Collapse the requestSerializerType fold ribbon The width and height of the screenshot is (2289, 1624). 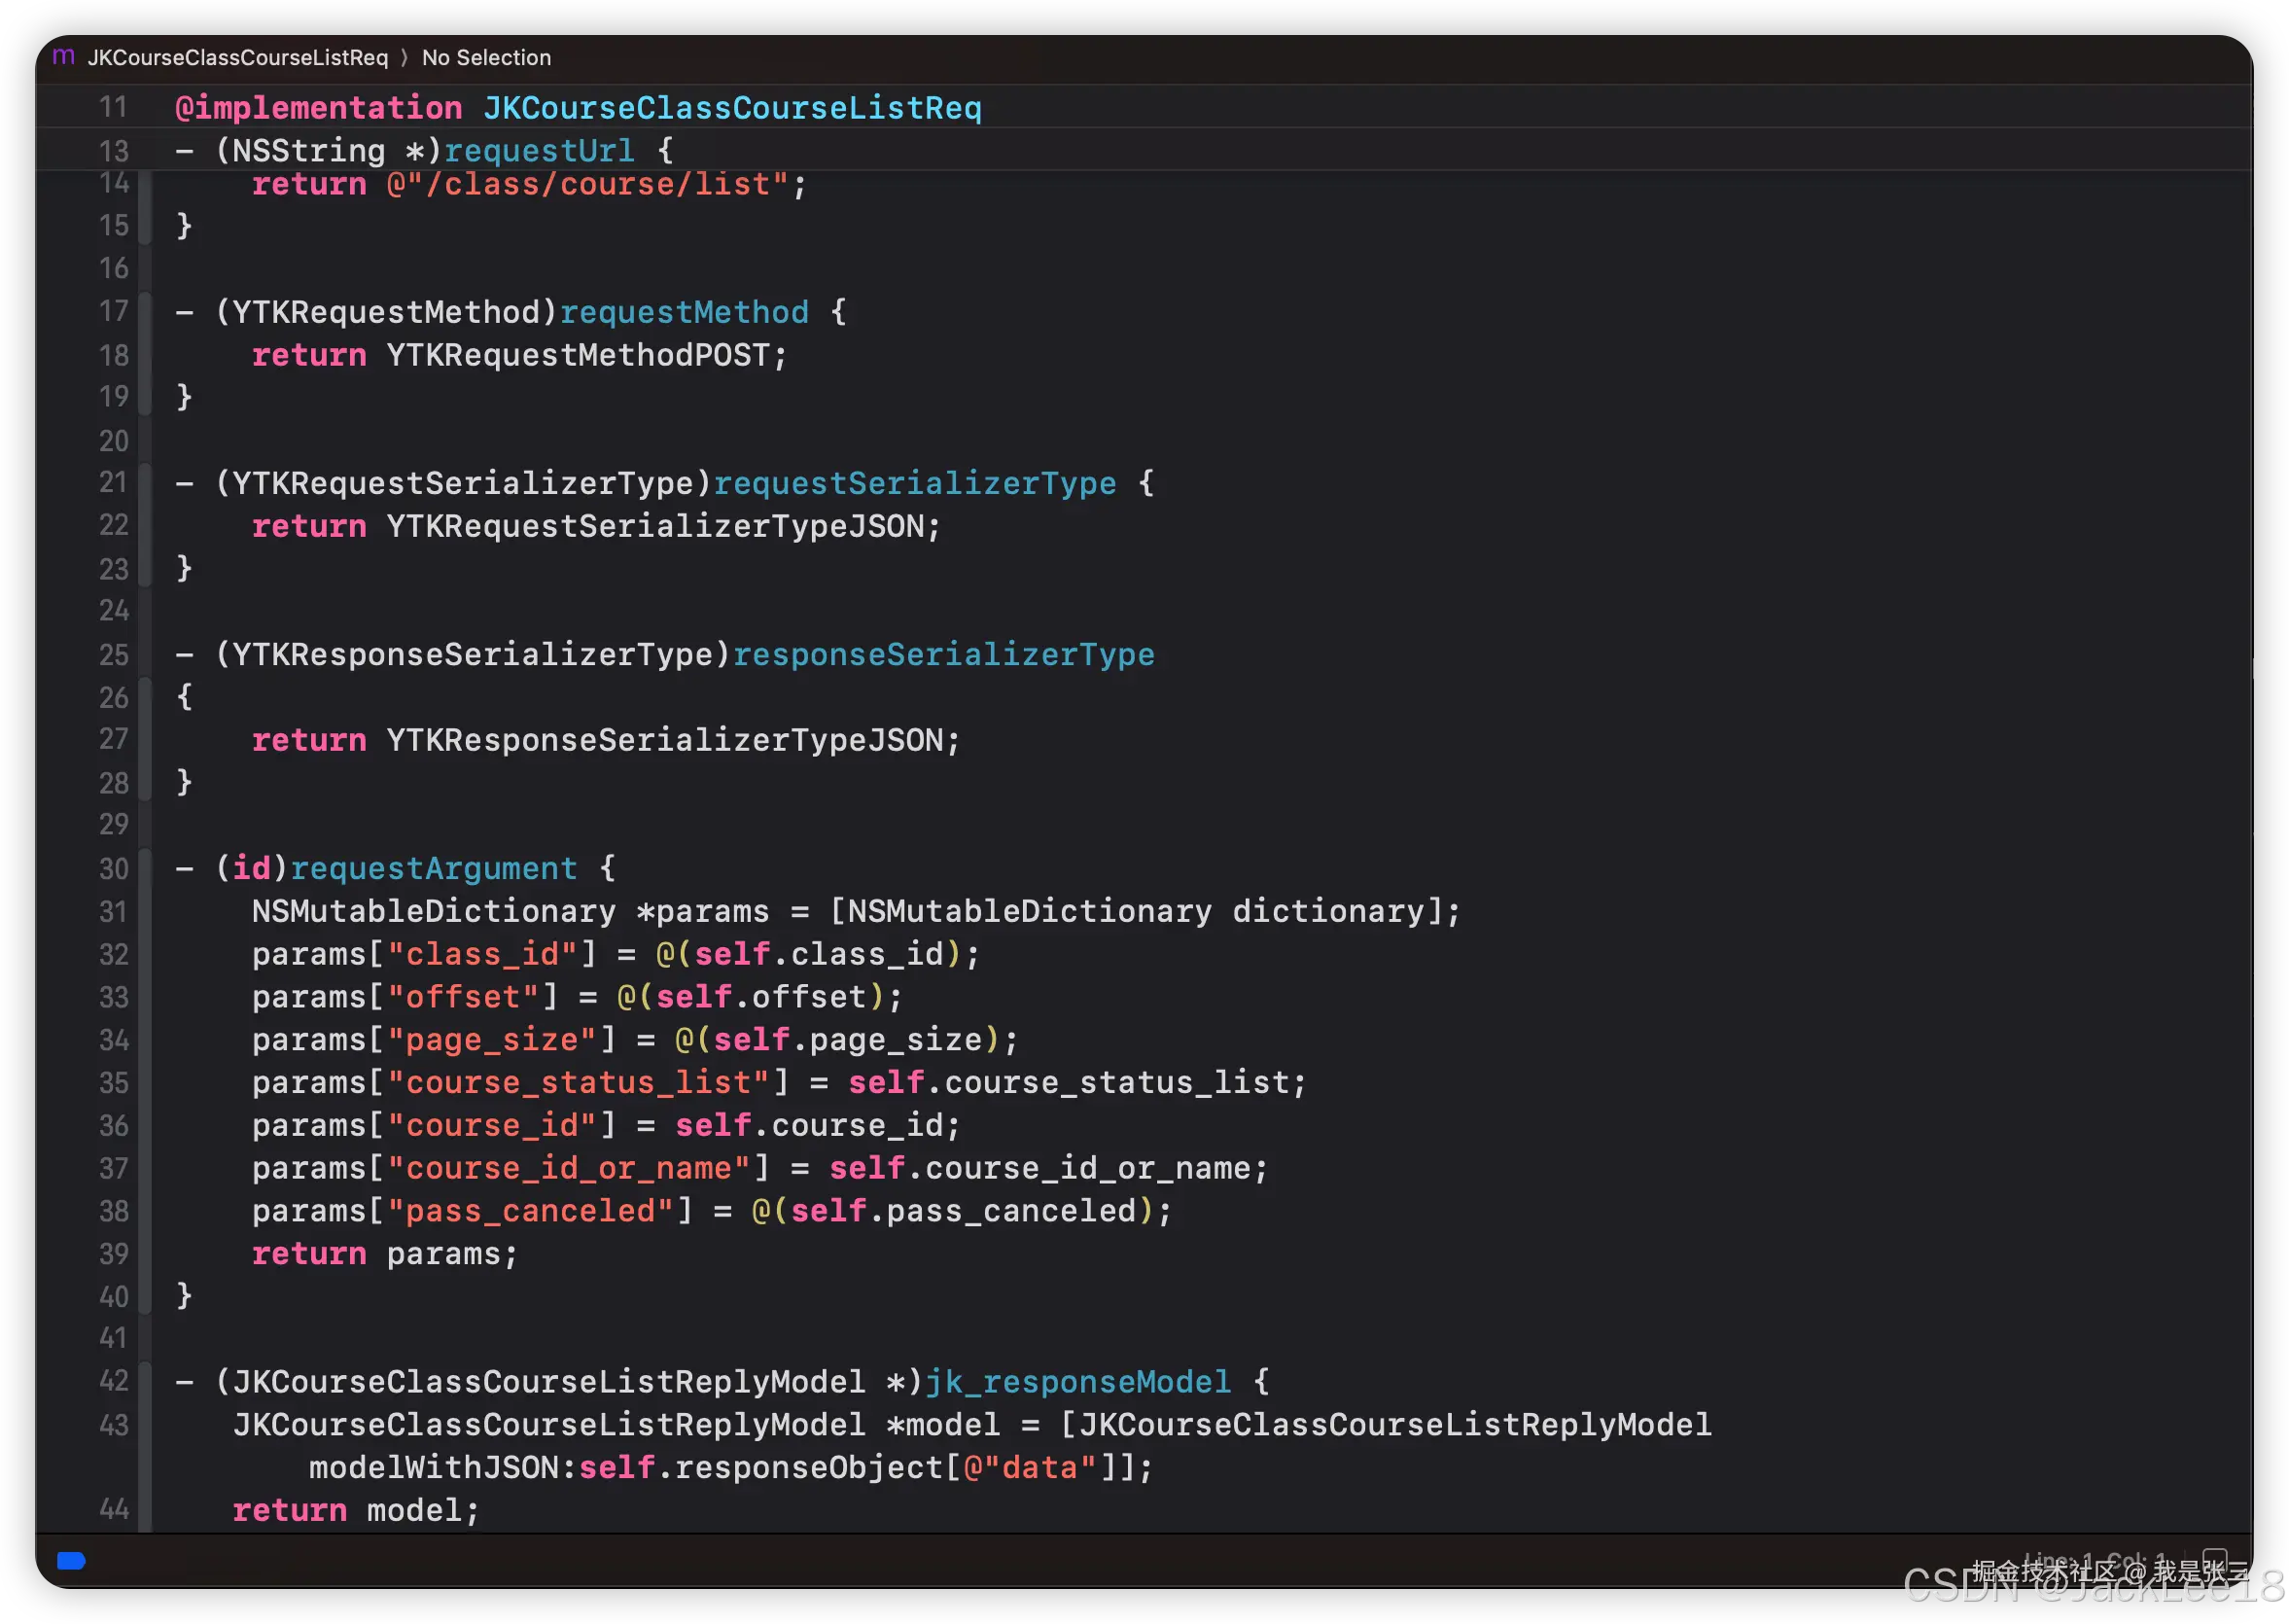point(146,525)
